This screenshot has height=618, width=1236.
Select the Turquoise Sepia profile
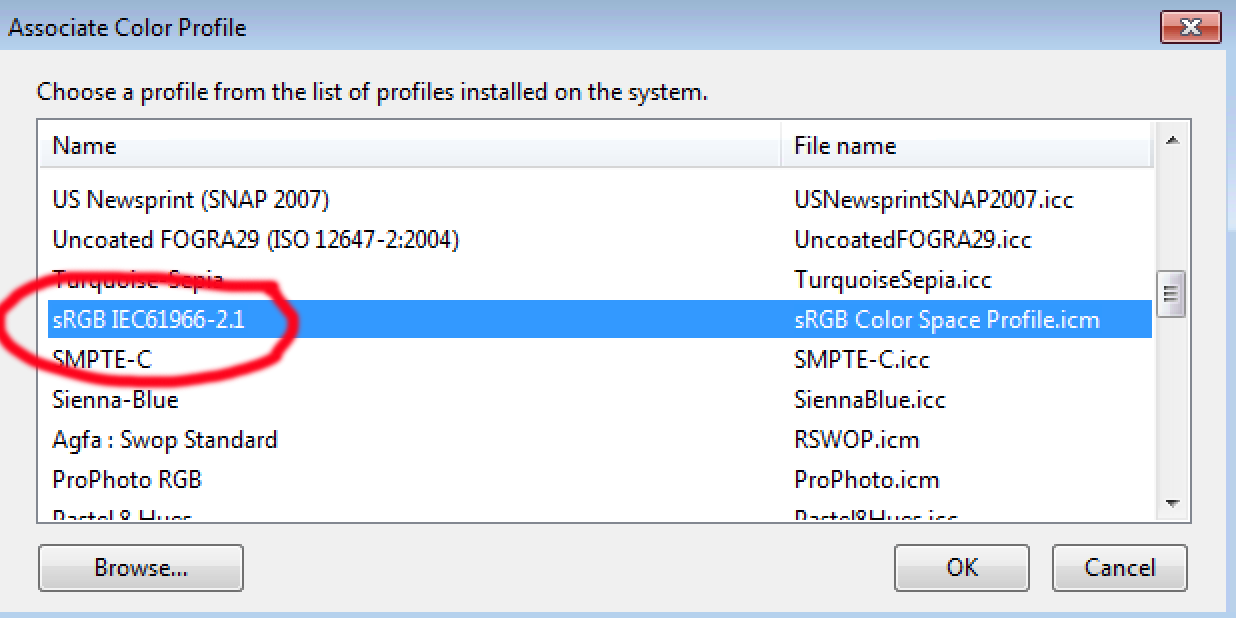click(x=120, y=279)
